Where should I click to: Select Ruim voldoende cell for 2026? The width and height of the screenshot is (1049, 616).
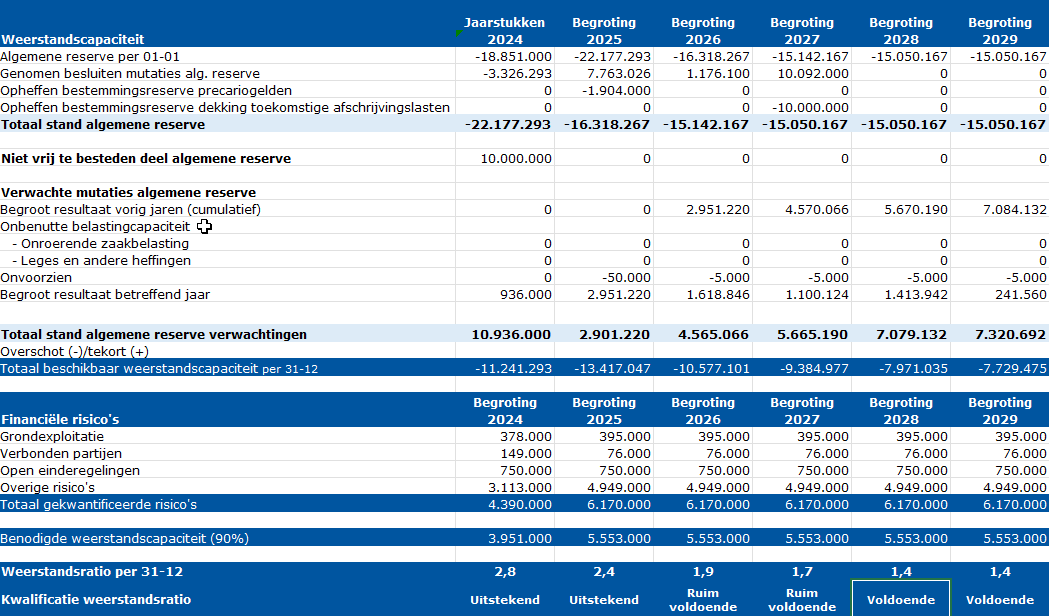coord(702,600)
